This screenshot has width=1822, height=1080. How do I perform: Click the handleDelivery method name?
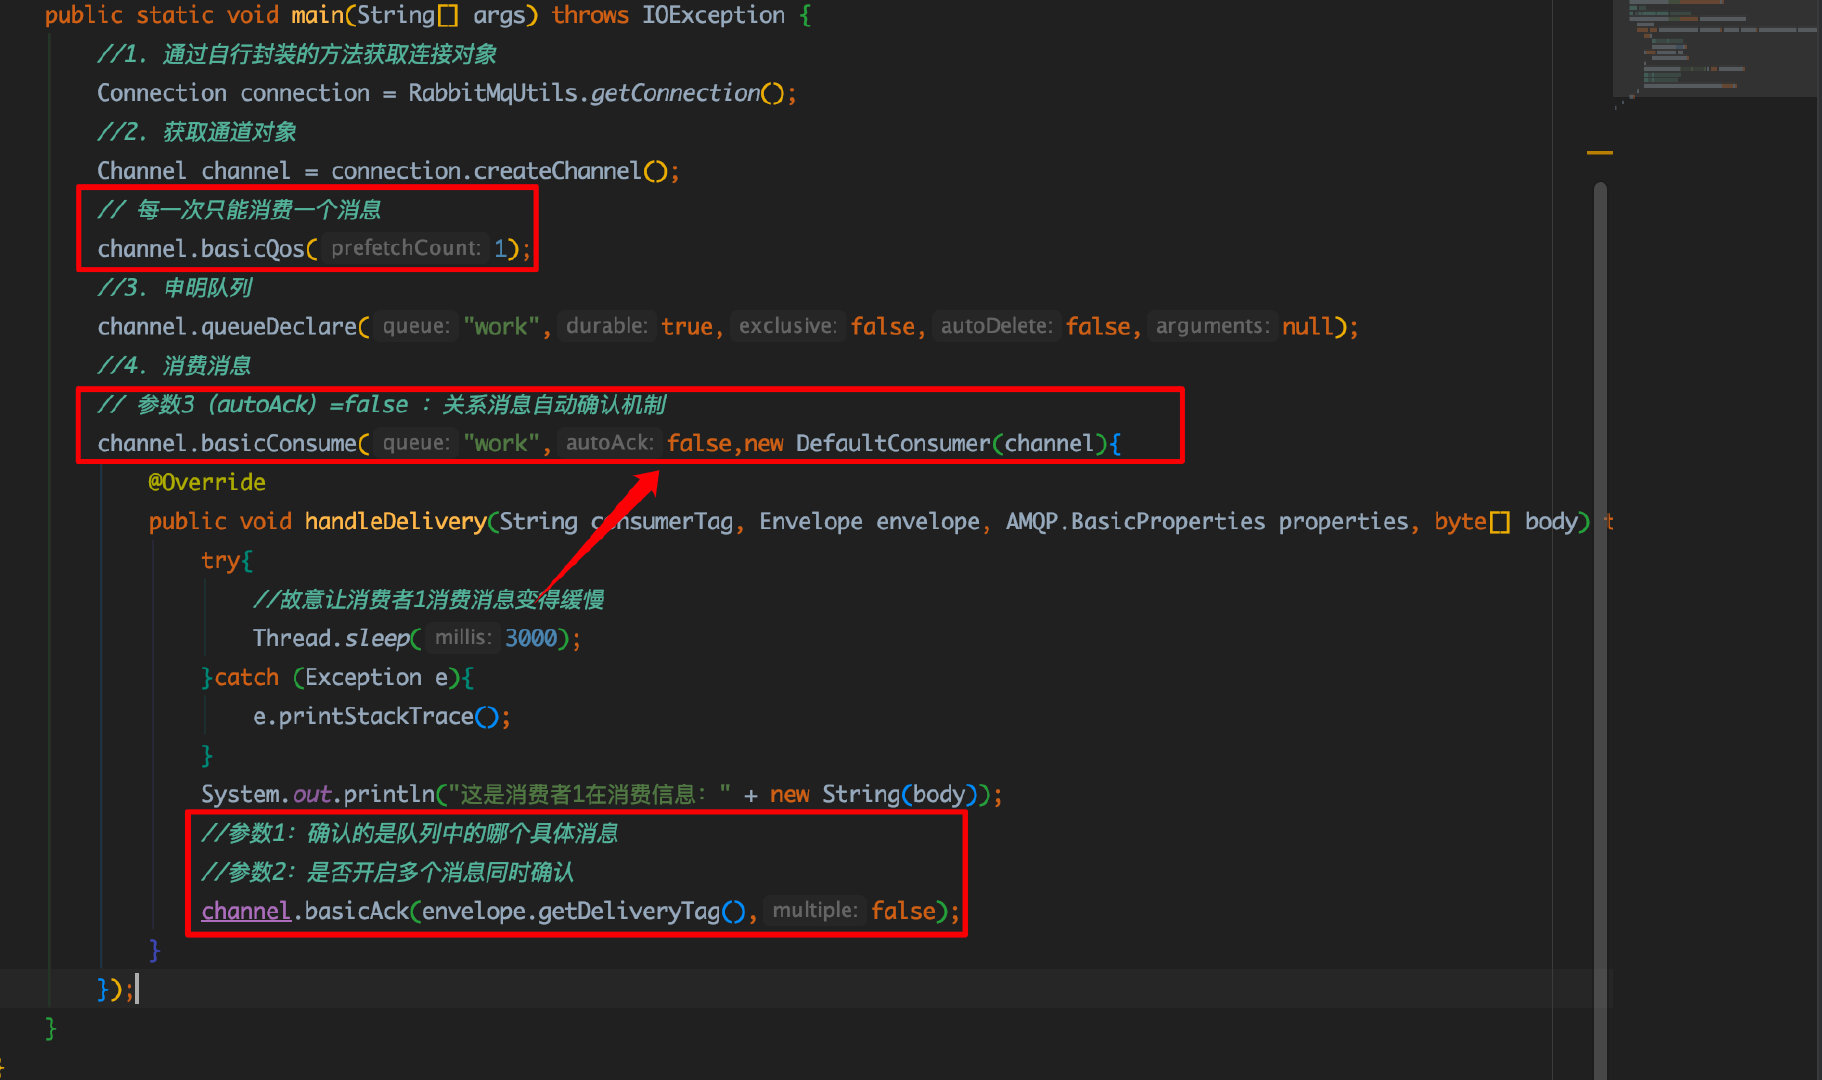pyautogui.click(x=395, y=522)
